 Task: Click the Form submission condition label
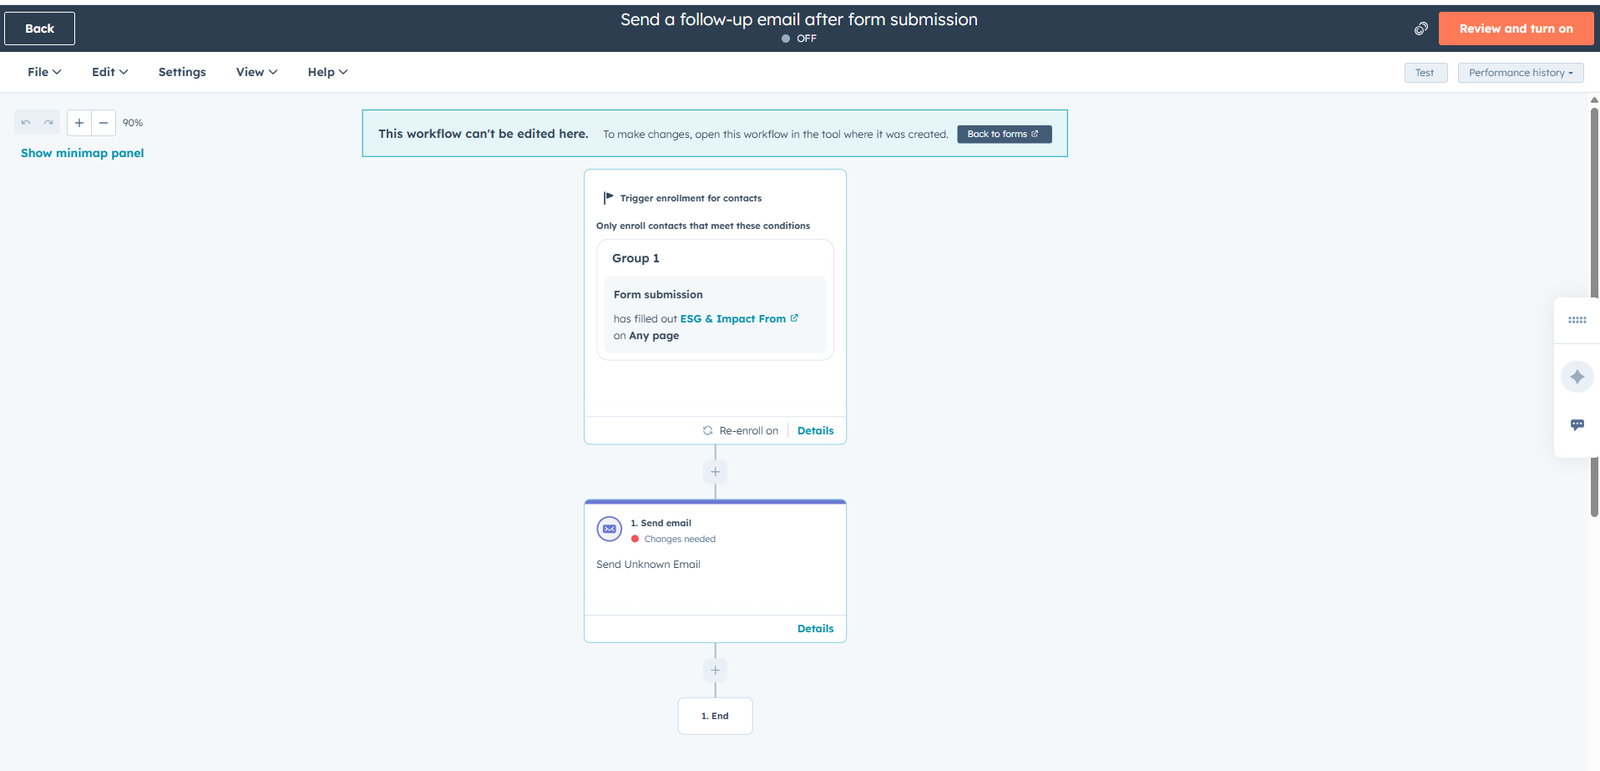point(658,295)
